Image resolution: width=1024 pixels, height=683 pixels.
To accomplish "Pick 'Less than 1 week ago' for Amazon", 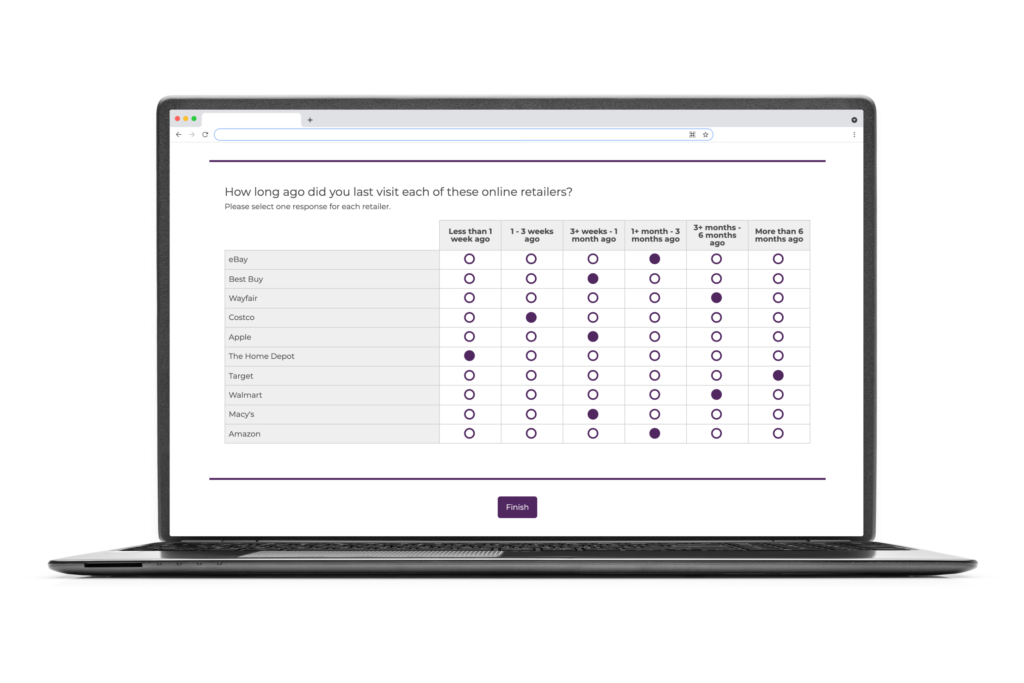I will (x=469, y=433).
